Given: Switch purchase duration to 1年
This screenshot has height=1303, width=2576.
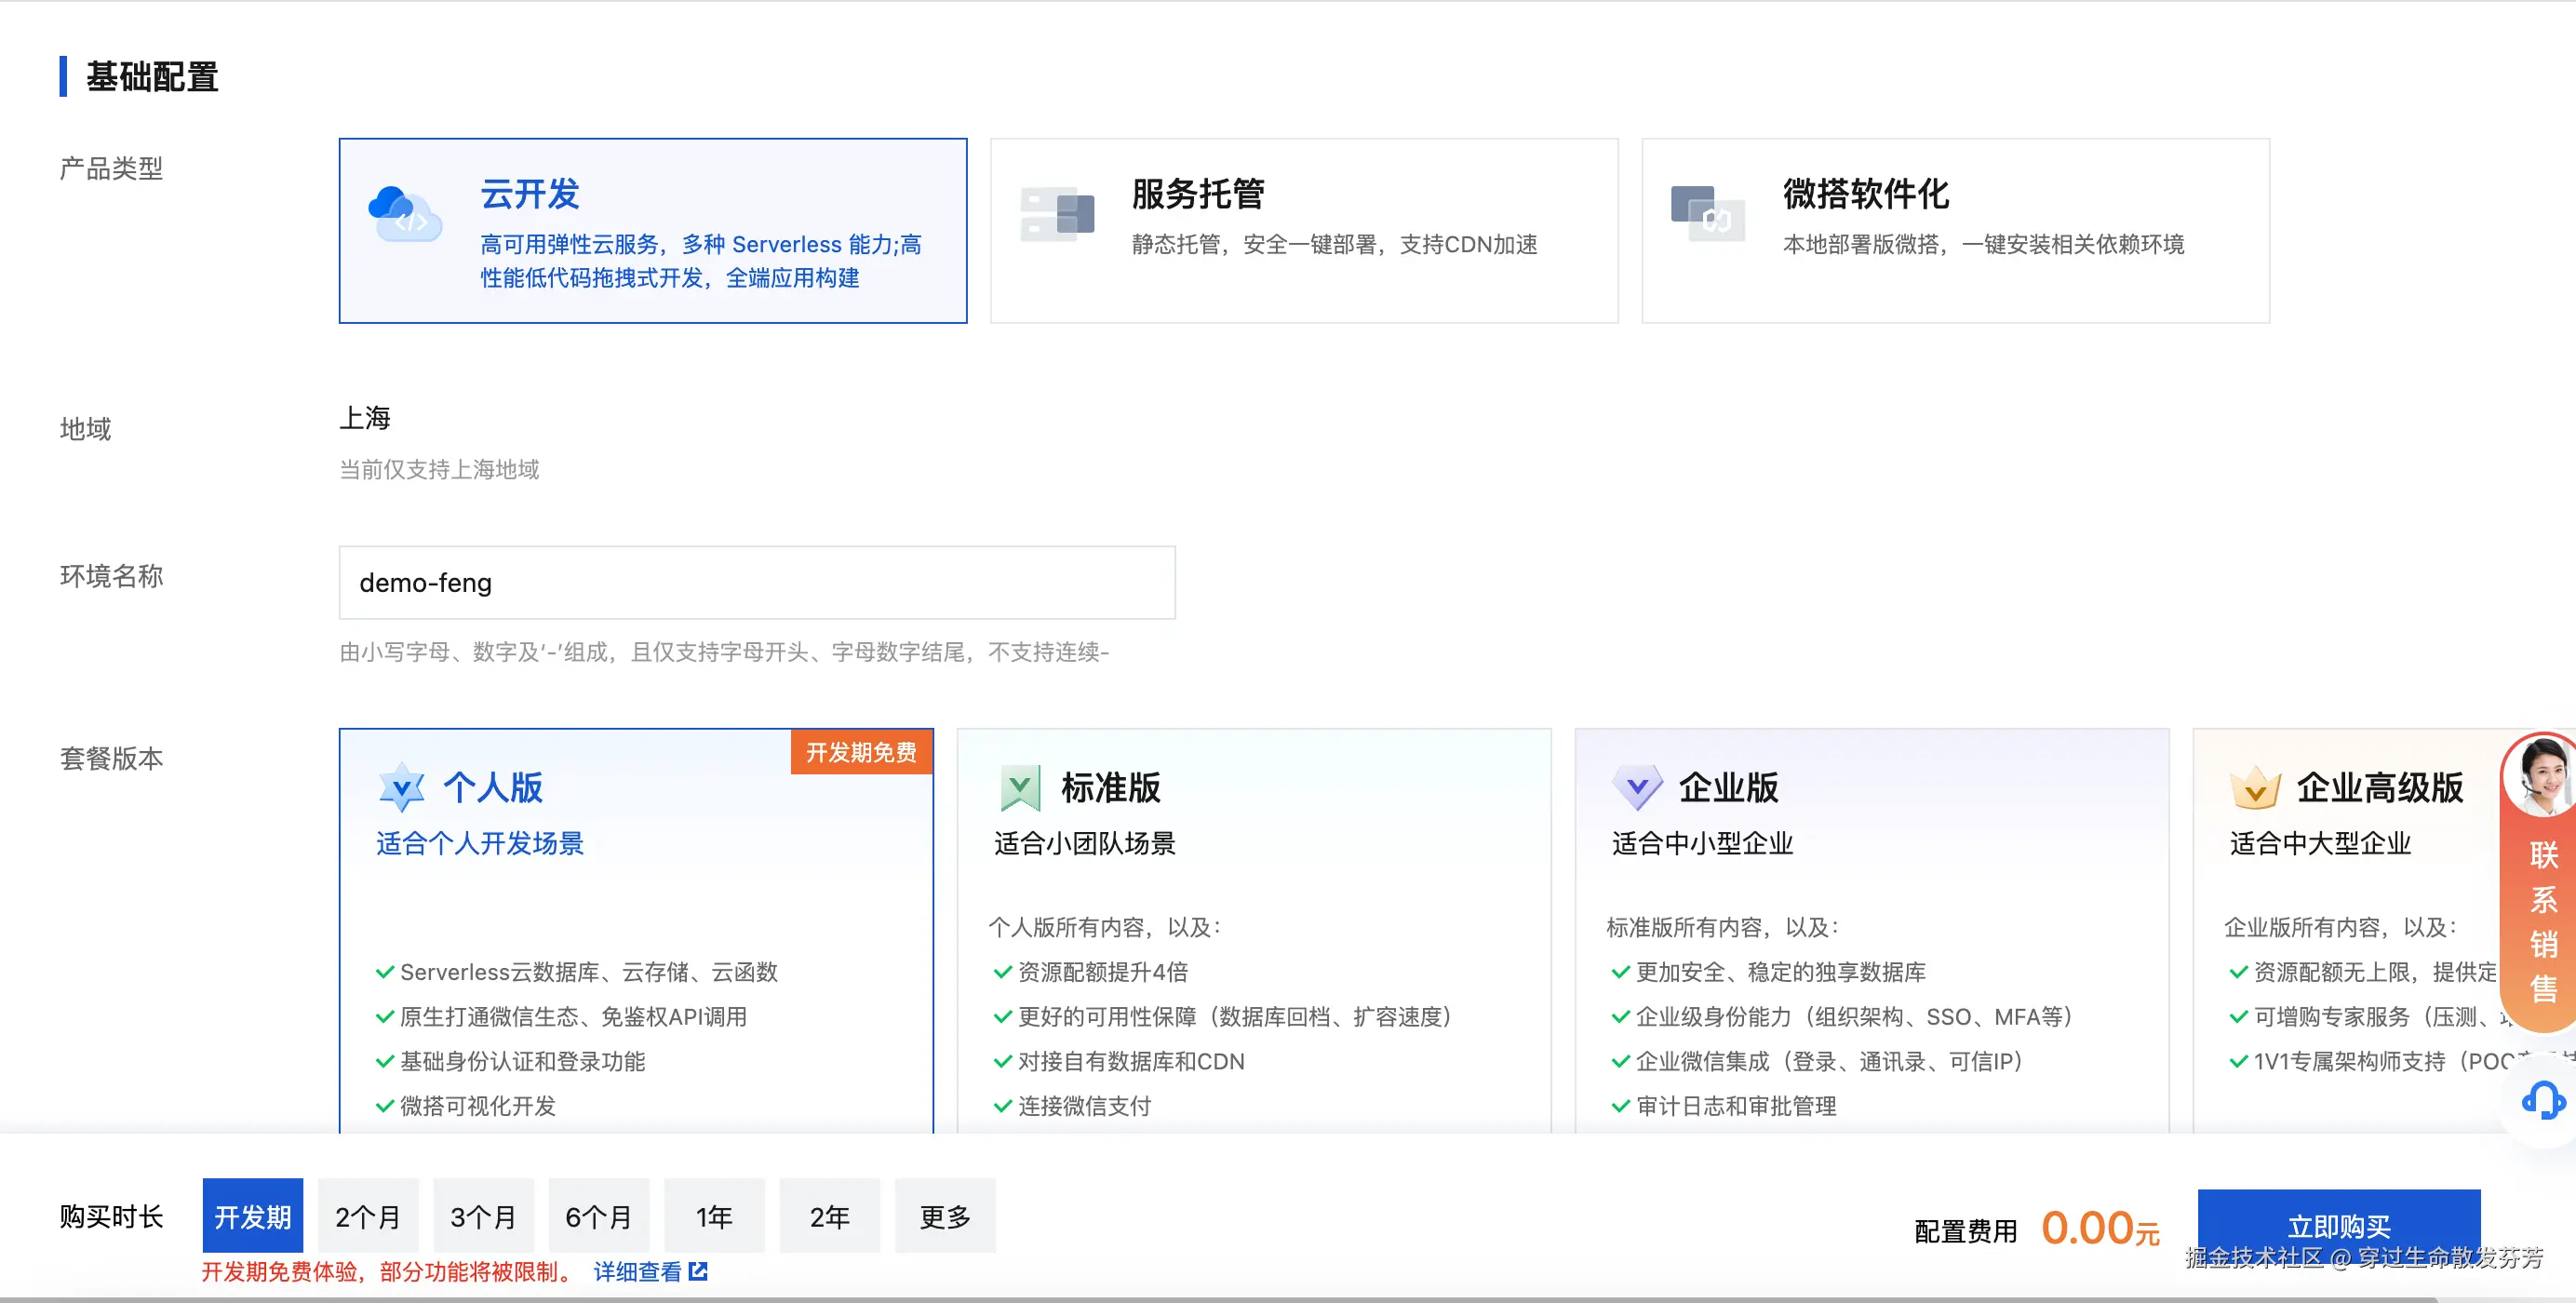Looking at the screenshot, I should [x=714, y=1216].
